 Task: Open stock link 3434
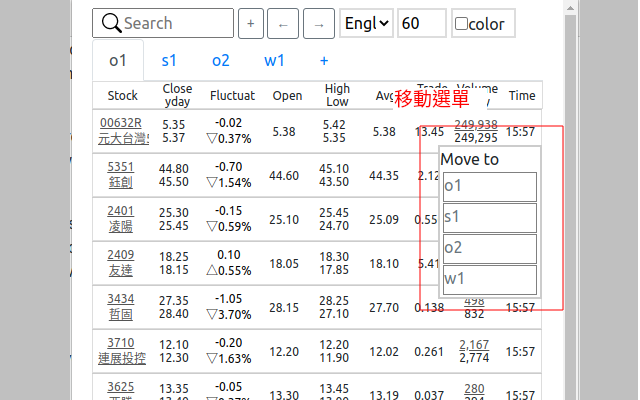click(x=121, y=299)
